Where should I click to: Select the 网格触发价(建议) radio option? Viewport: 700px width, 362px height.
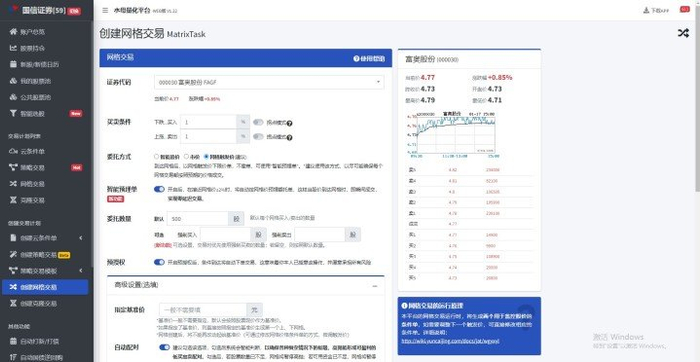pyautogui.click(x=206, y=157)
